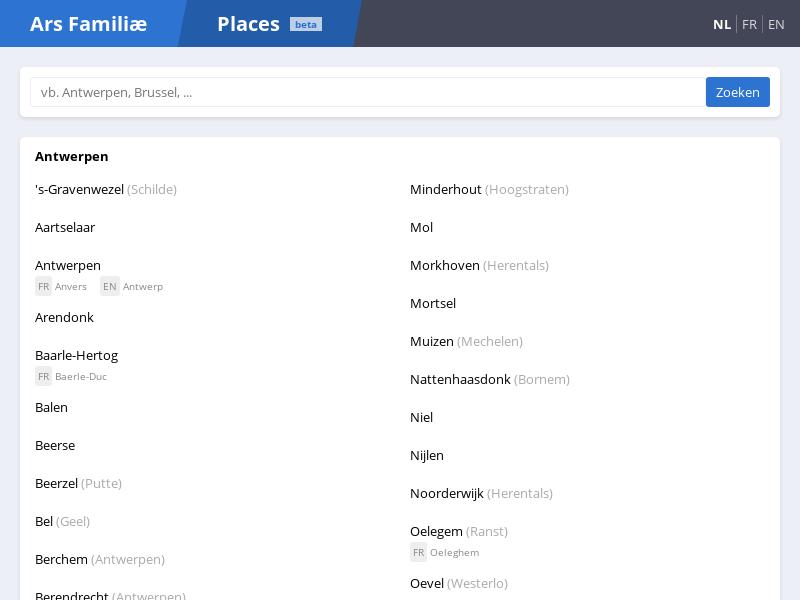This screenshot has height=600, width=800.
Task: Open the Ars Familiæ home page
Action: pyautogui.click(x=88, y=24)
